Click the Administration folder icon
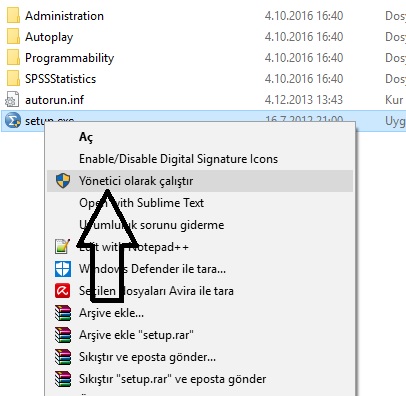The image size is (406, 396). click(13, 16)
